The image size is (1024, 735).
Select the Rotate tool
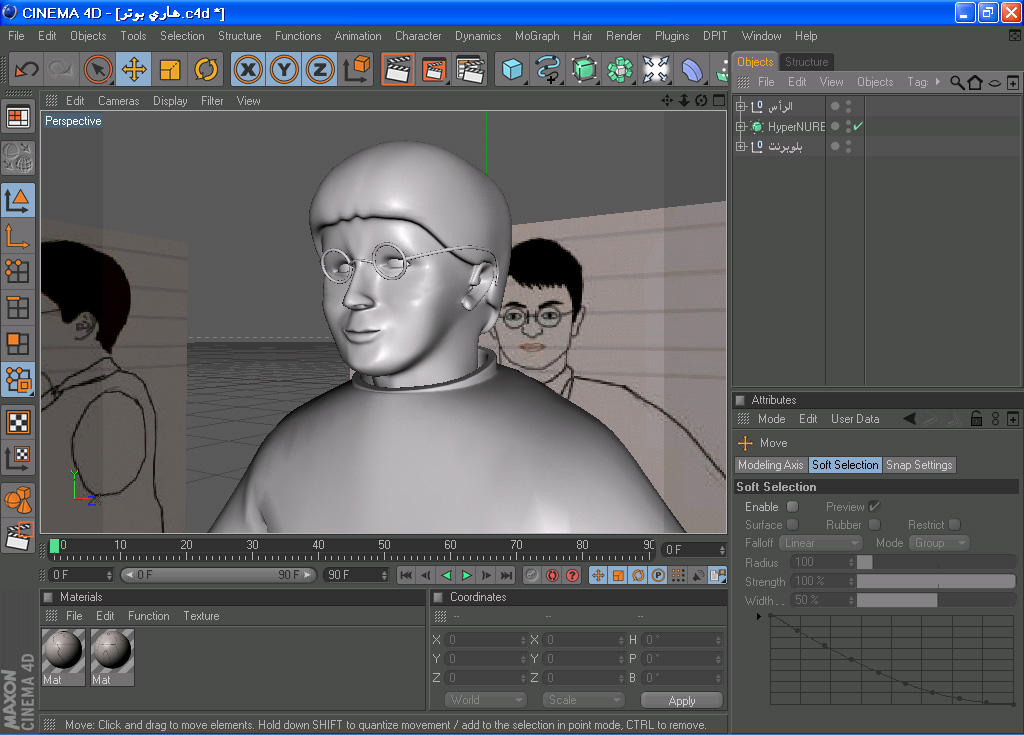click(x=206, y=69)
